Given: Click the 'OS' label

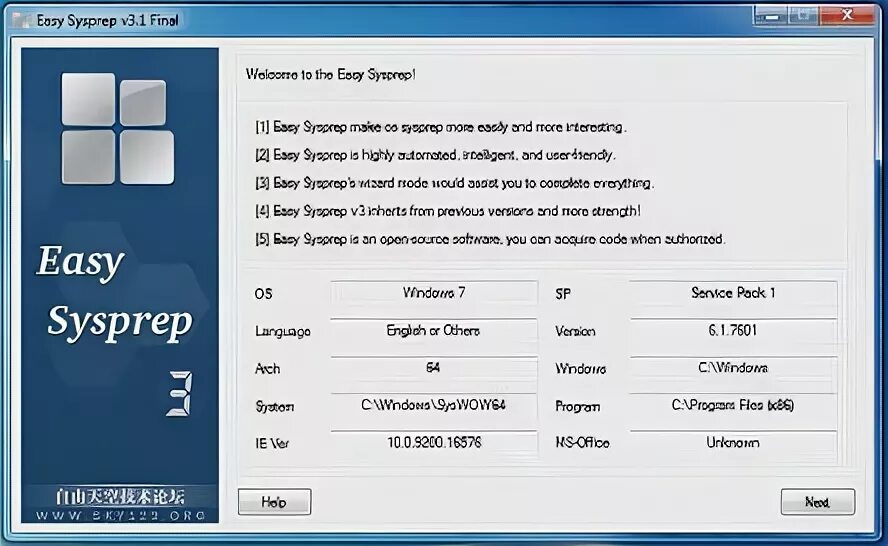Looking at the screenshot, I should [x=263, y=294].
